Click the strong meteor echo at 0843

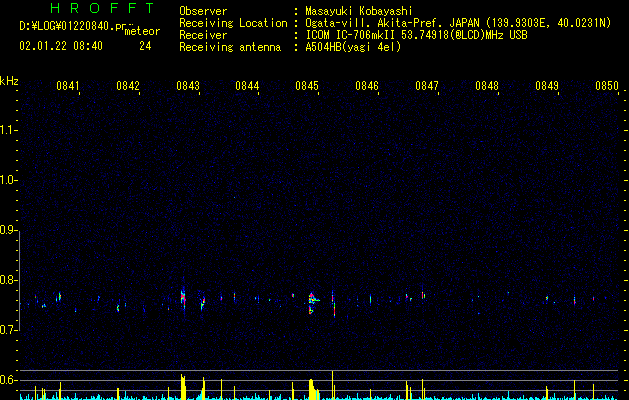pyautogui.click(x=183, y=297)
